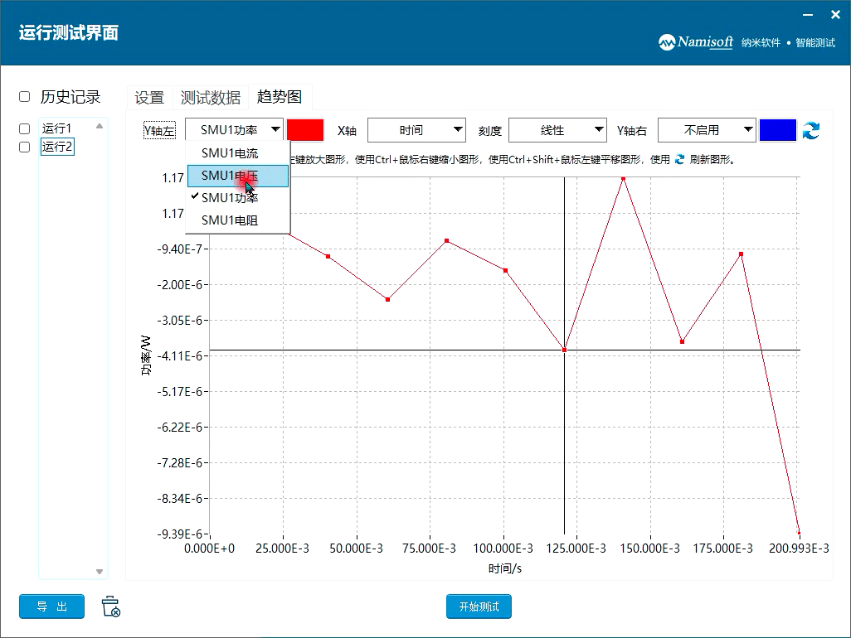Click the red color swatch for Y轴左

point(304,129)
